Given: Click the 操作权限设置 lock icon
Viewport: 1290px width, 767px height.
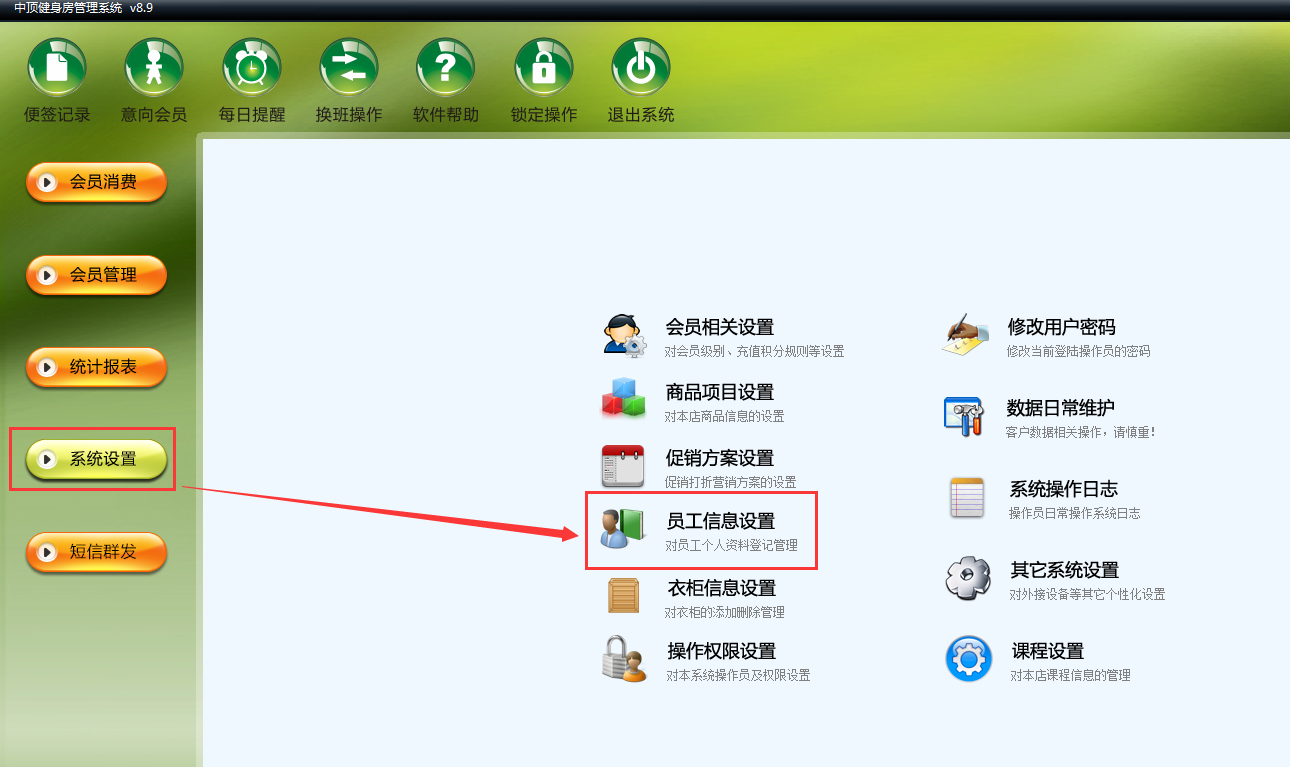Looking at the screenshot, I should tap(625, 659).
